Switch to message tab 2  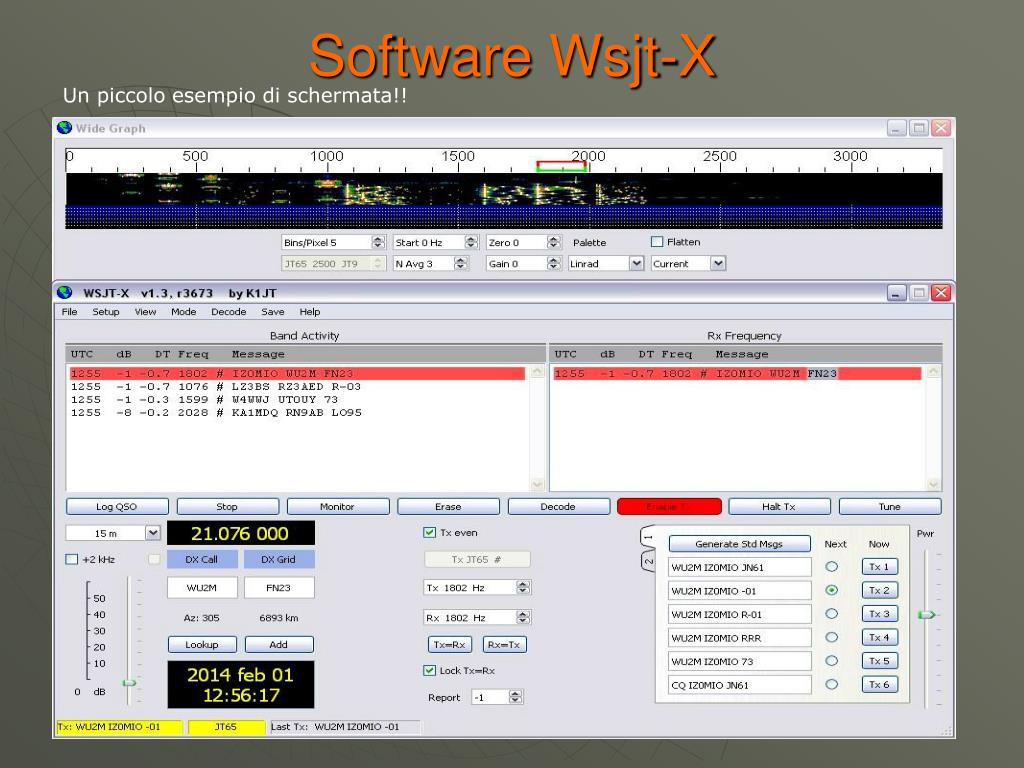(648, 561)
